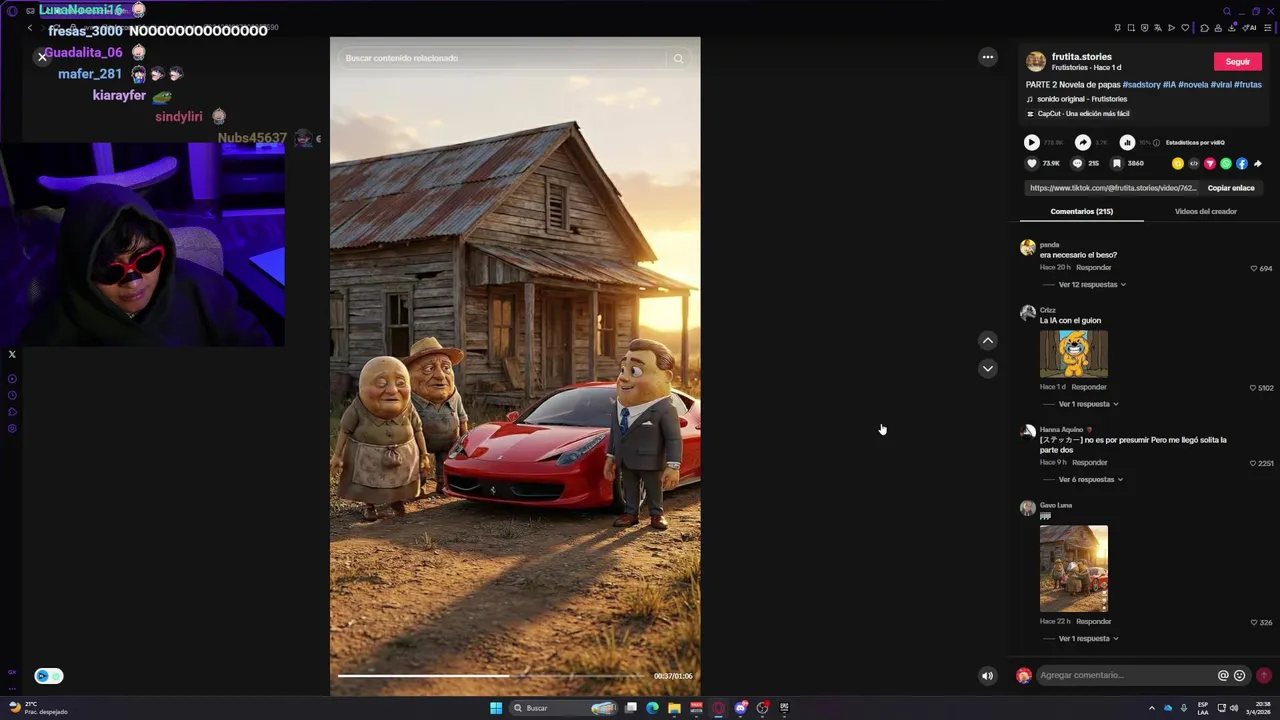This screenshot has width=1280, height=720.
Task: Open frutita.stories profile avatar
Action: (1036, 62)
